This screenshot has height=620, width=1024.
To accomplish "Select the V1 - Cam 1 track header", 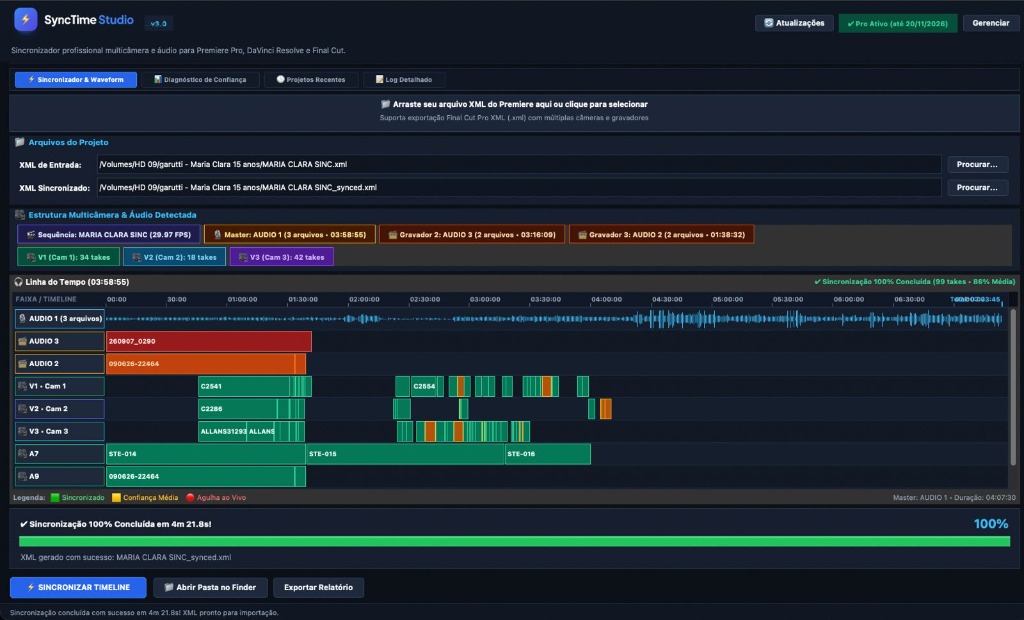I will tap(59, 386).
